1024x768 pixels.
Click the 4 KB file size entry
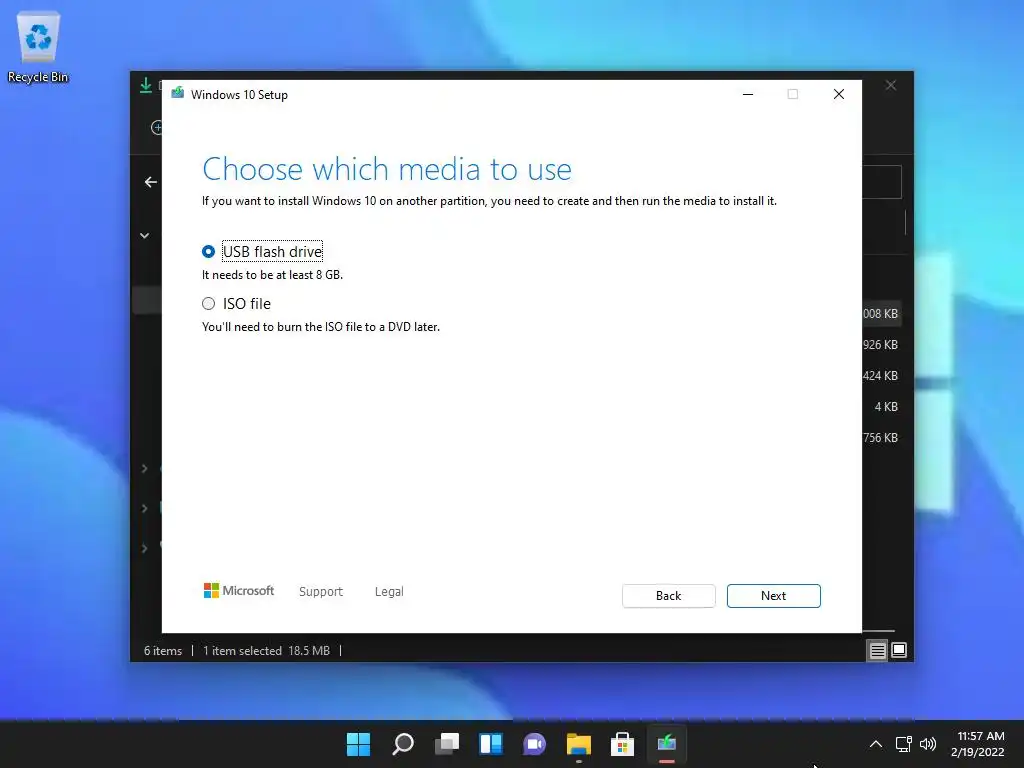(x=886, y=407)
